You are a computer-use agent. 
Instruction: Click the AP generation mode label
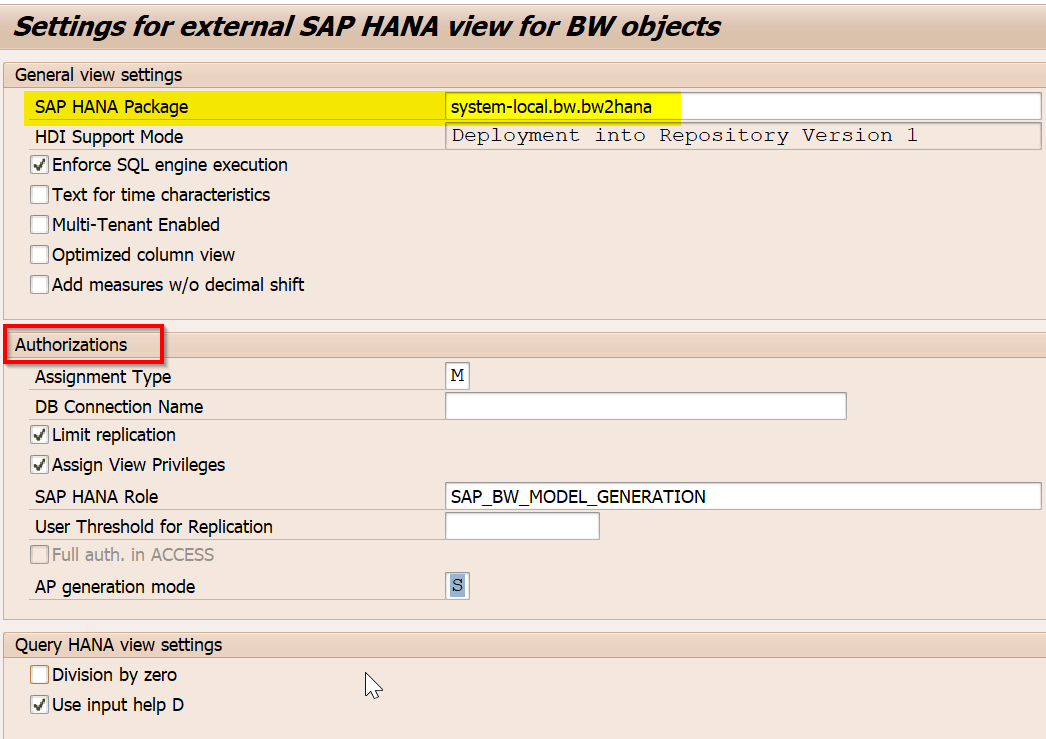pyautogui.click(x=115, y=587)
